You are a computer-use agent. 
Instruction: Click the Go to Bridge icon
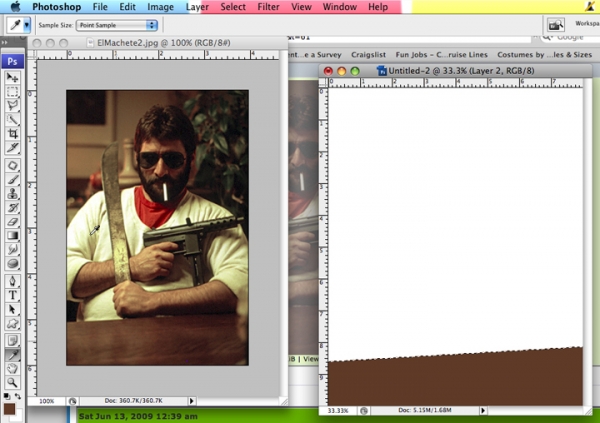pos(555,25)
